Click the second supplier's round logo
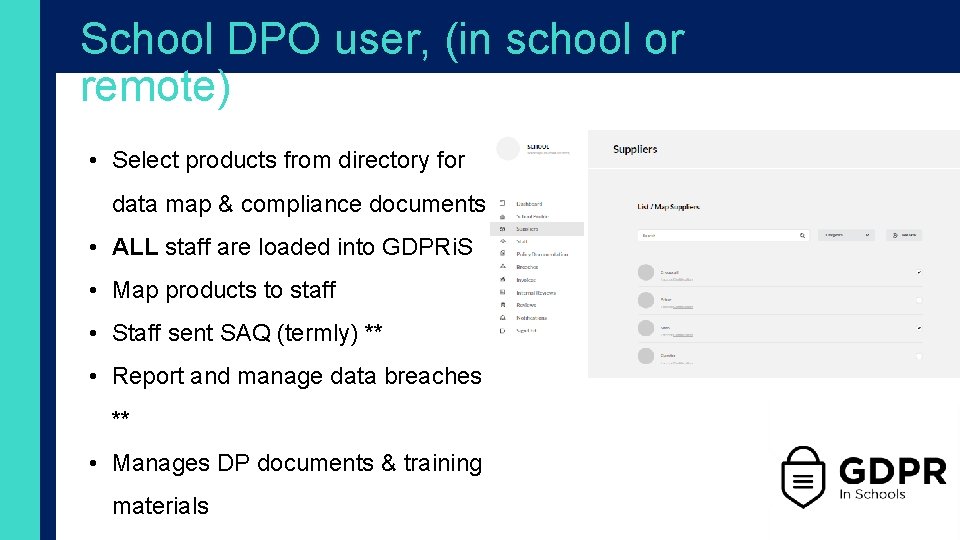The width and height of the screenshot is (960, 540). coord(646,300)
